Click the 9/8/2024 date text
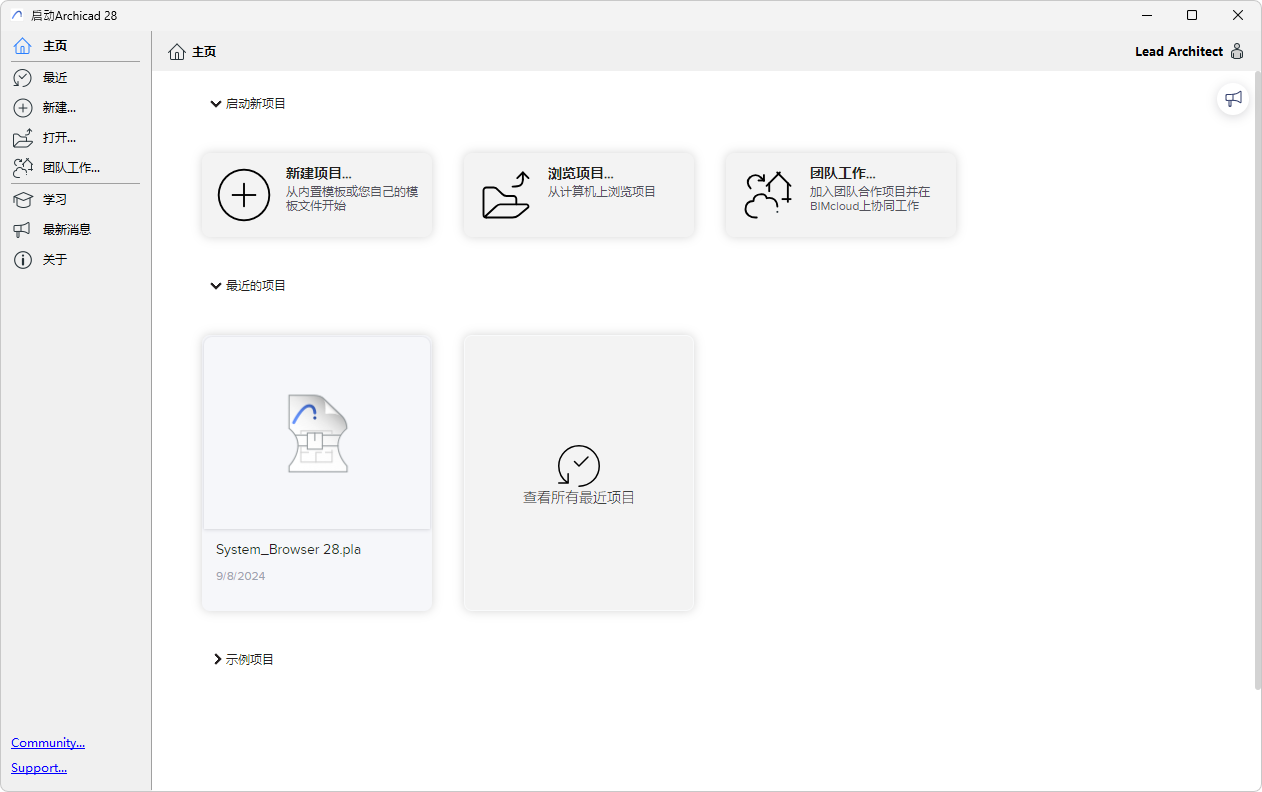 point(241,576)
